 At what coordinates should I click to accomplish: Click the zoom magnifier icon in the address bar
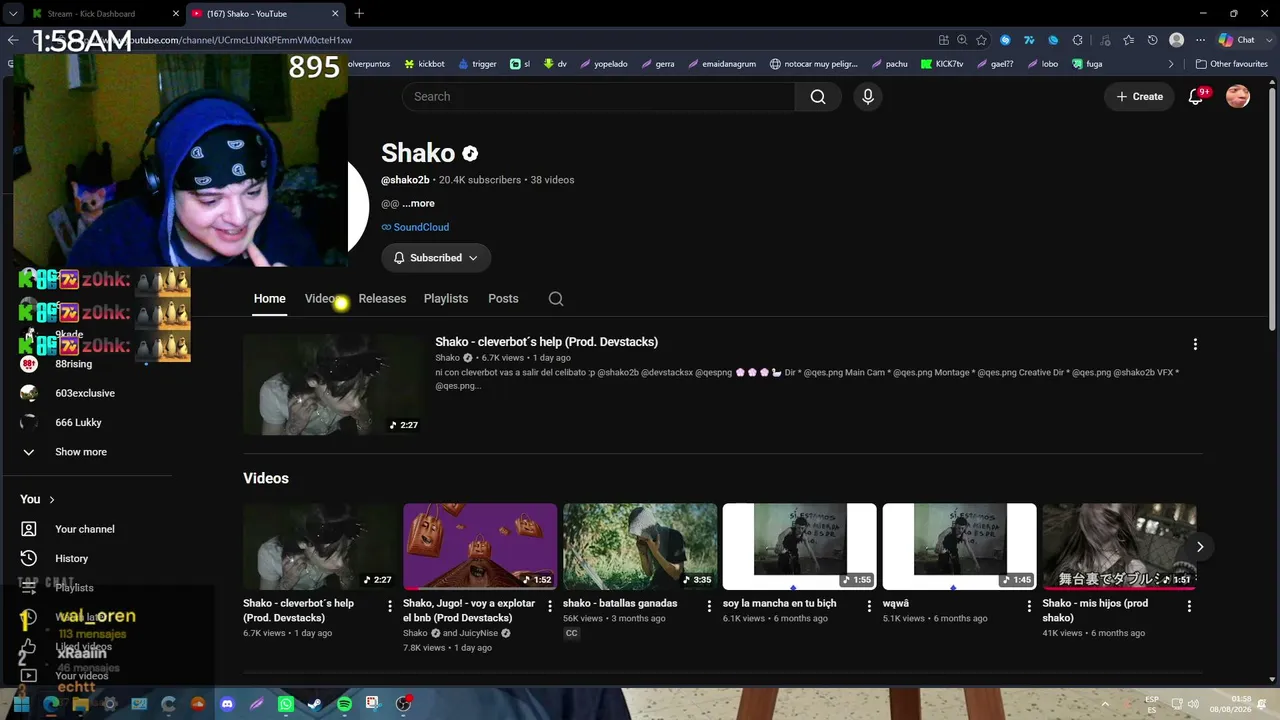point(962,40)
